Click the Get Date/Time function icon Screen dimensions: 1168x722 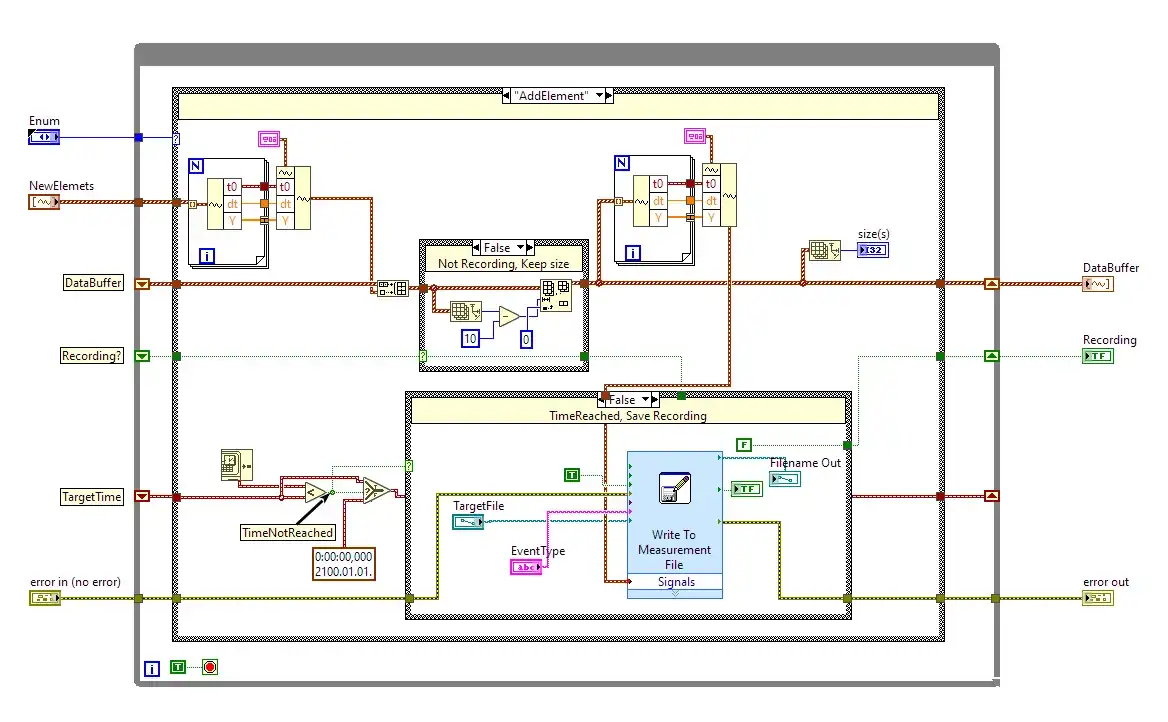click(x=237, y=465)
